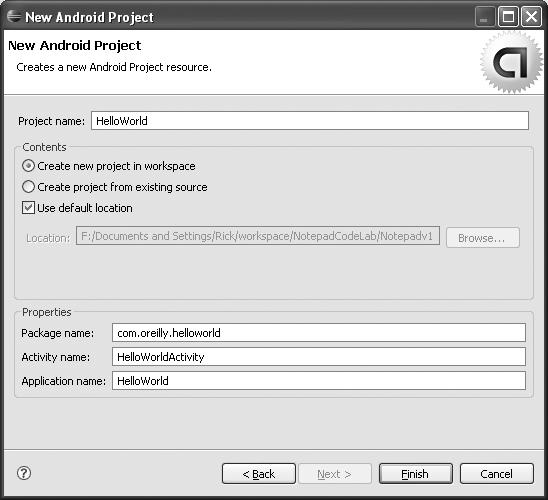Image resolution: width=548 pixels, height=500 pixels.
Task: Click the New Android Project title bar
Action: pos(245,17)
